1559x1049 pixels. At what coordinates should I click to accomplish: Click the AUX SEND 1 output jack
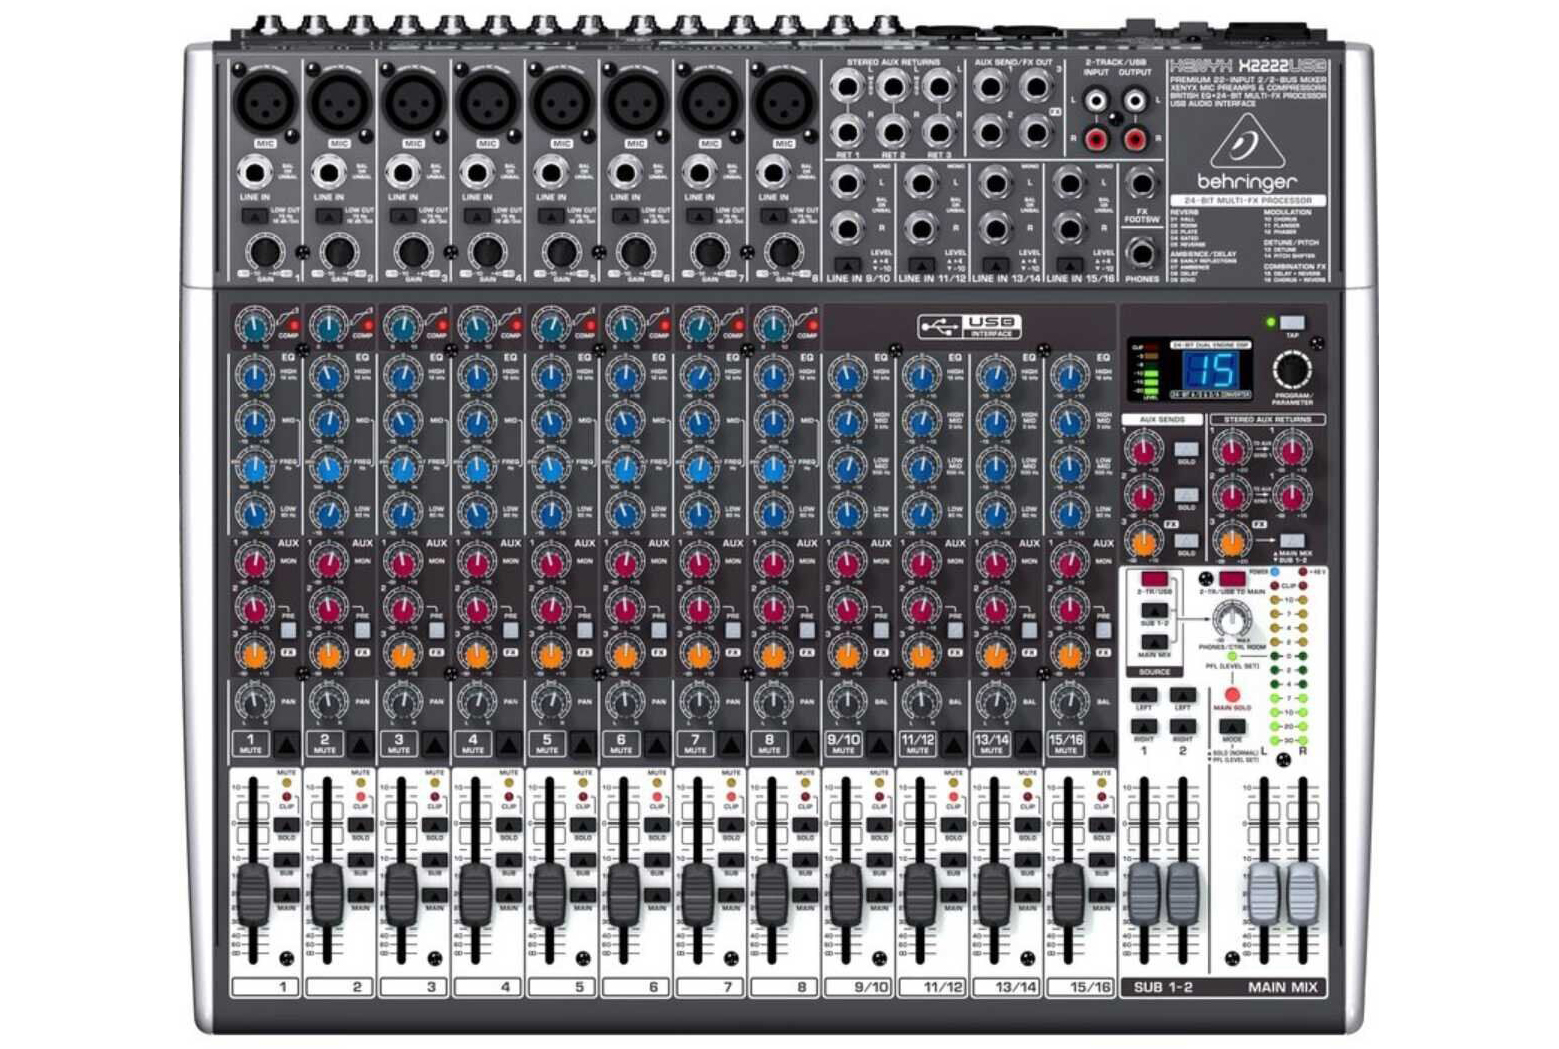point(990,87)
